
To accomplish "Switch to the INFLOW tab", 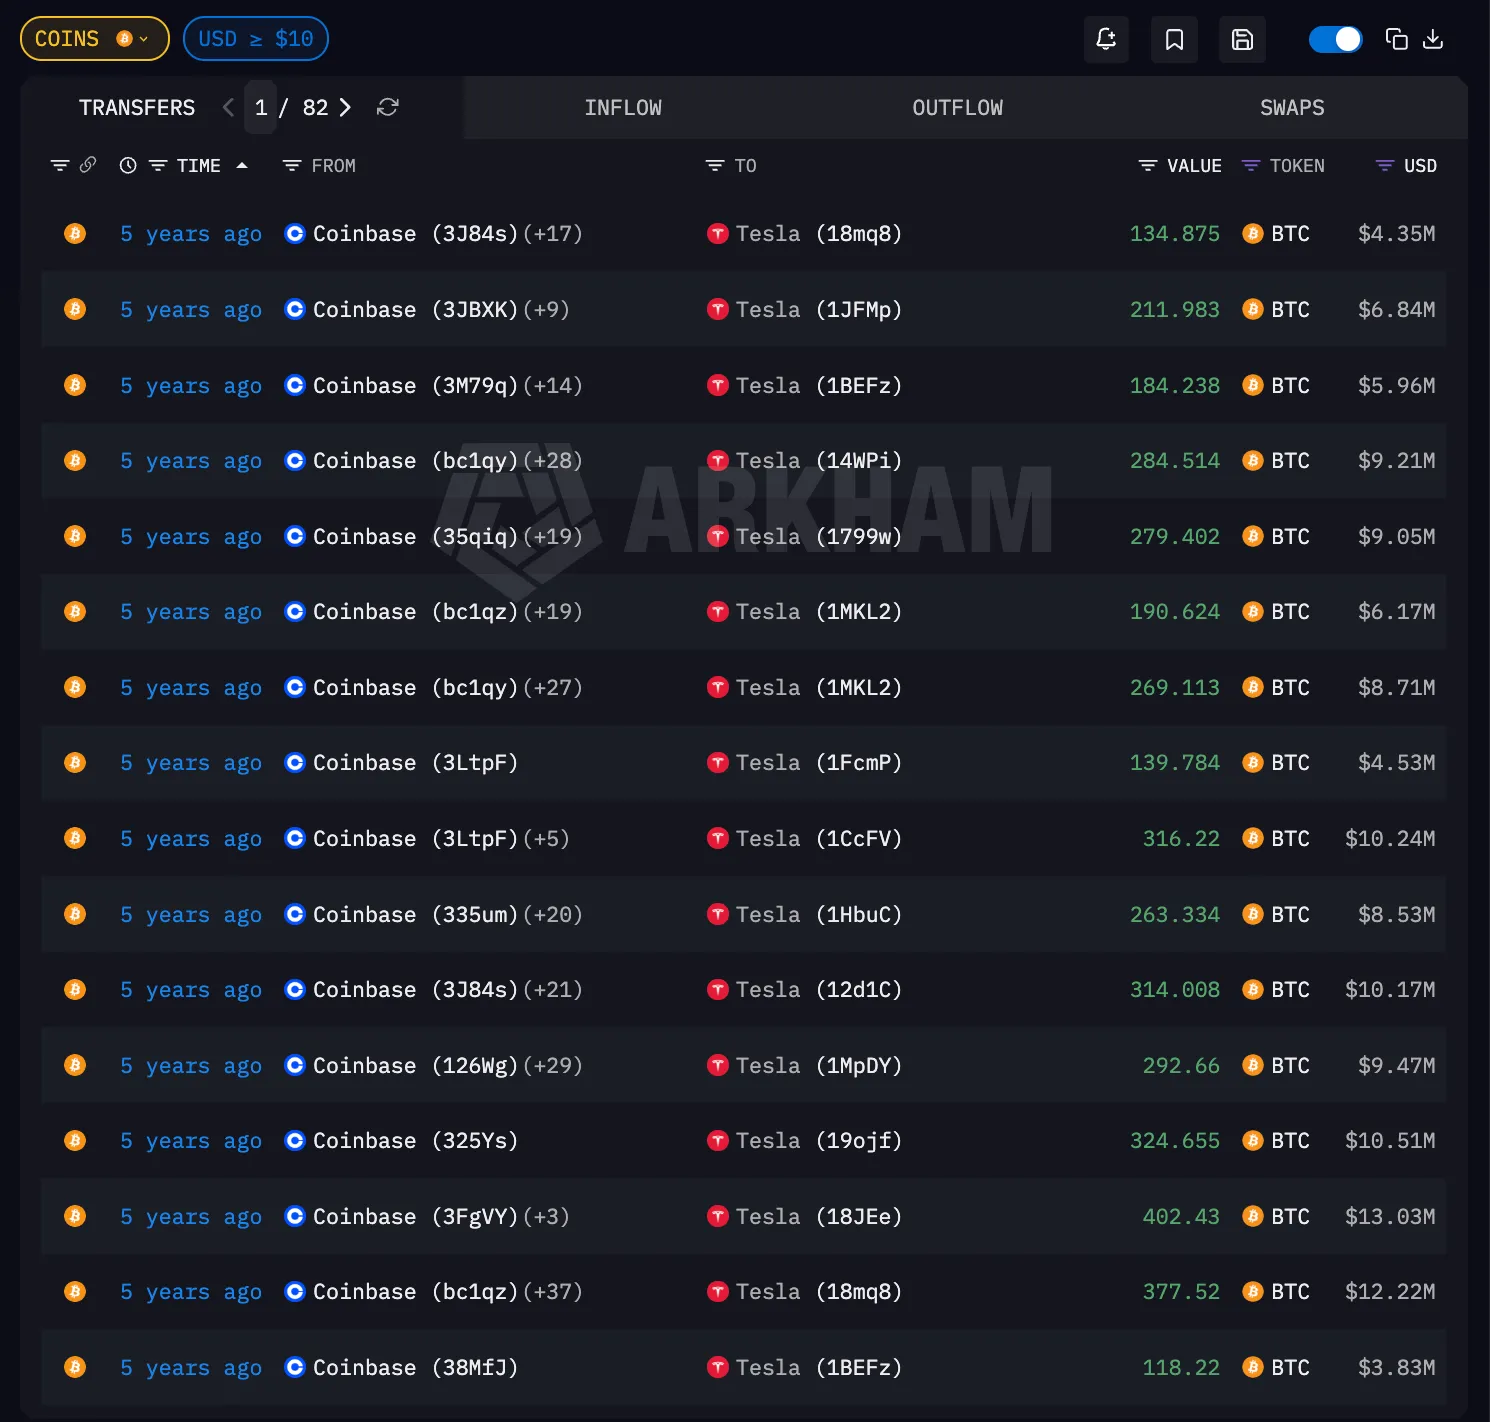I will 623,107.
